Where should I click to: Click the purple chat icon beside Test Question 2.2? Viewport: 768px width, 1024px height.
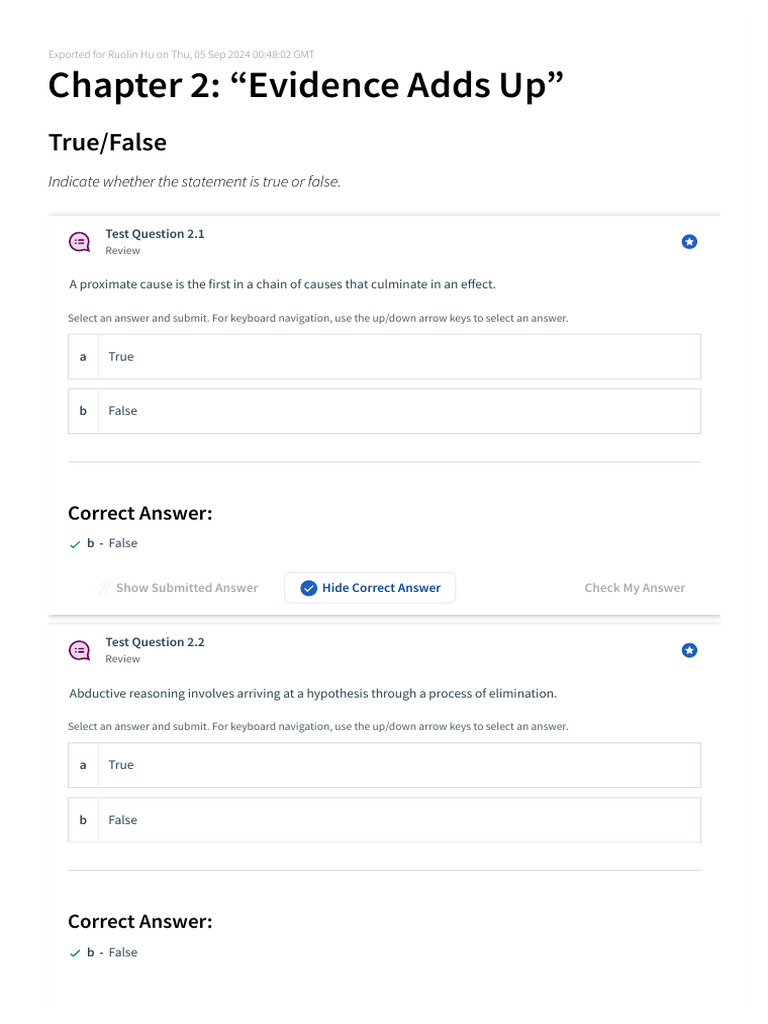coord(80,650)
